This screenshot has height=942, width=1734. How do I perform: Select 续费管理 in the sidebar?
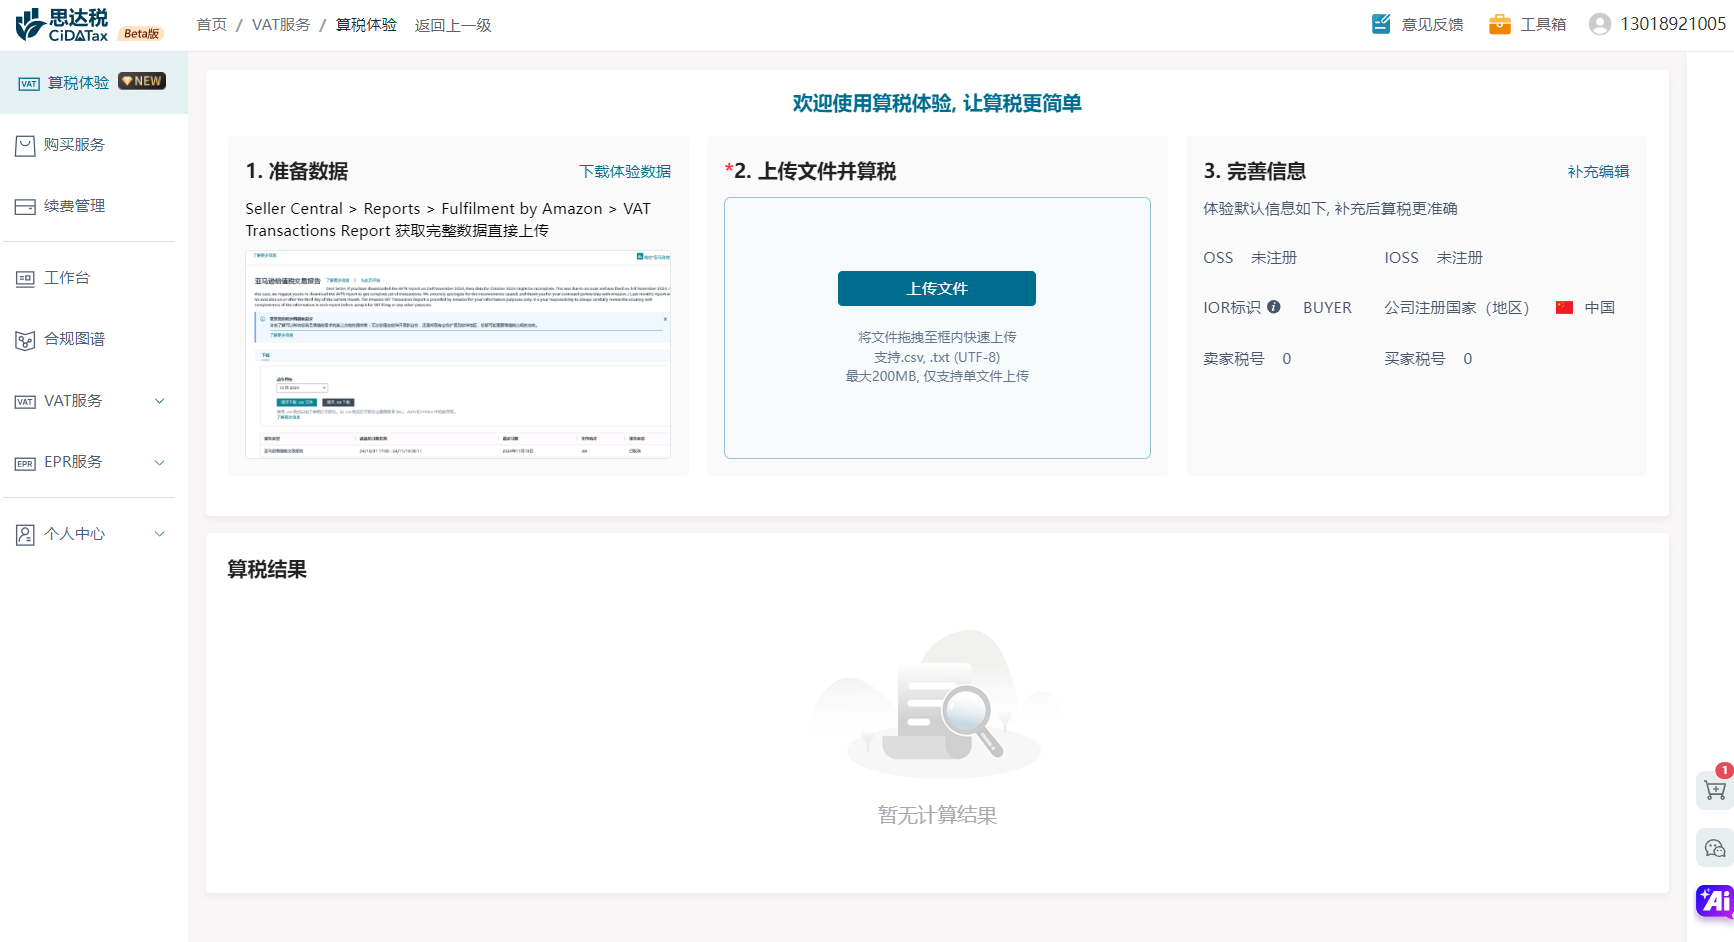click(74, 206)
